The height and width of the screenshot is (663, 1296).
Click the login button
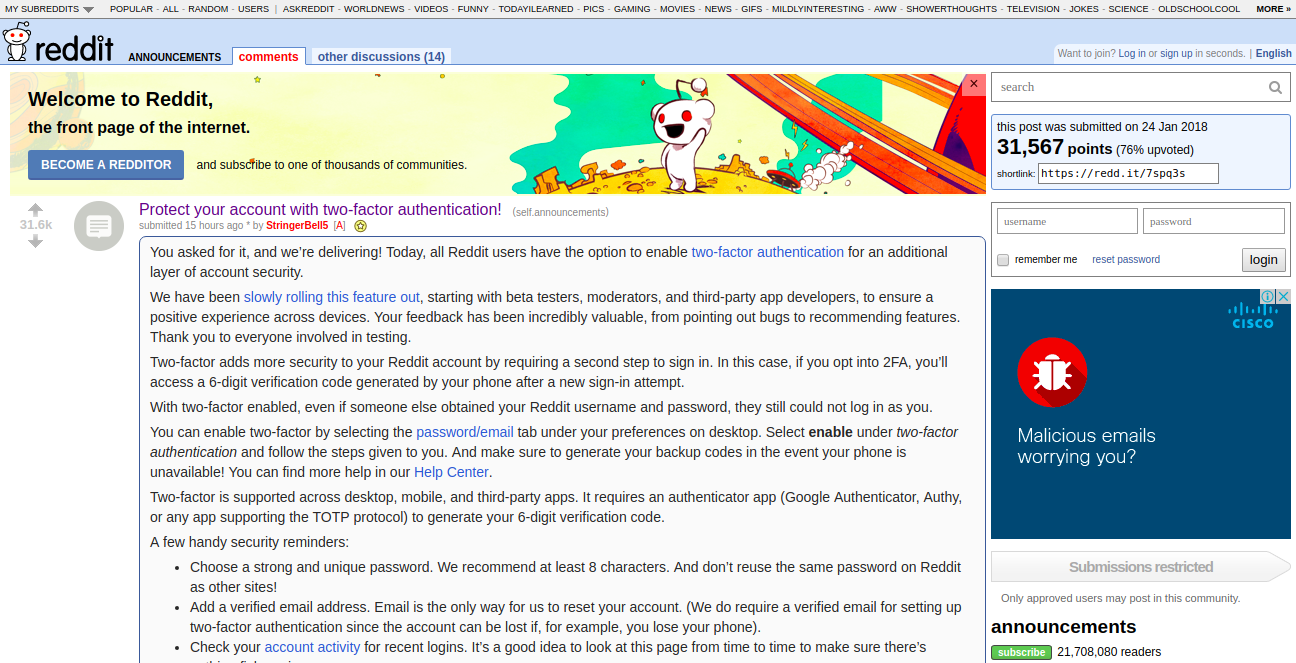[1263, 260]
